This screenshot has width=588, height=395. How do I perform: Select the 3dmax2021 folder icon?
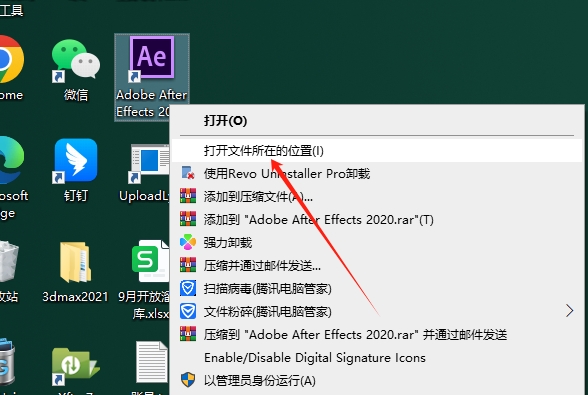(75, 262)
